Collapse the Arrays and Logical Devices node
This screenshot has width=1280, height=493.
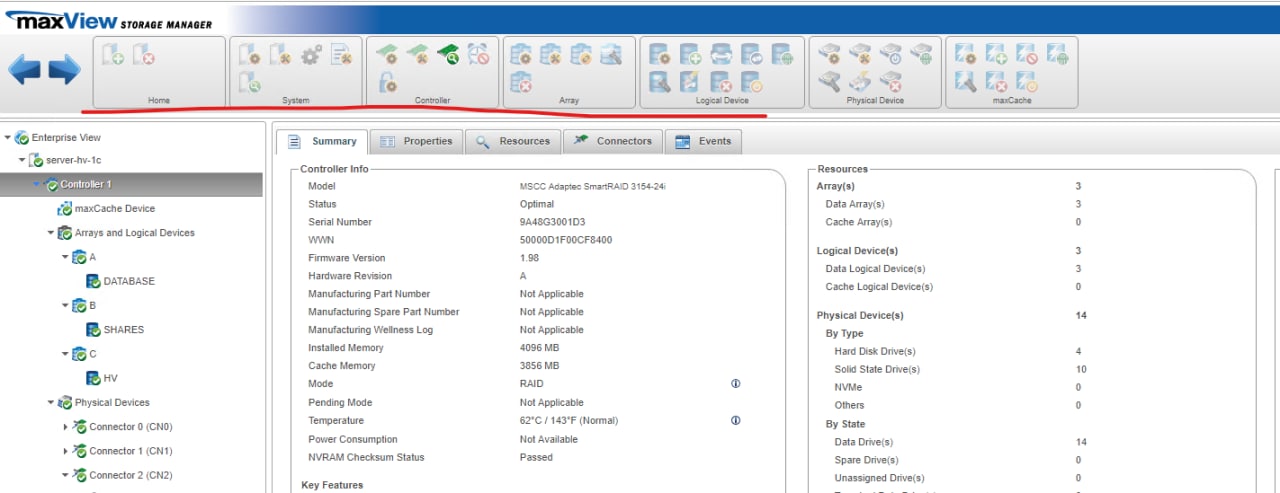point(51,233)
